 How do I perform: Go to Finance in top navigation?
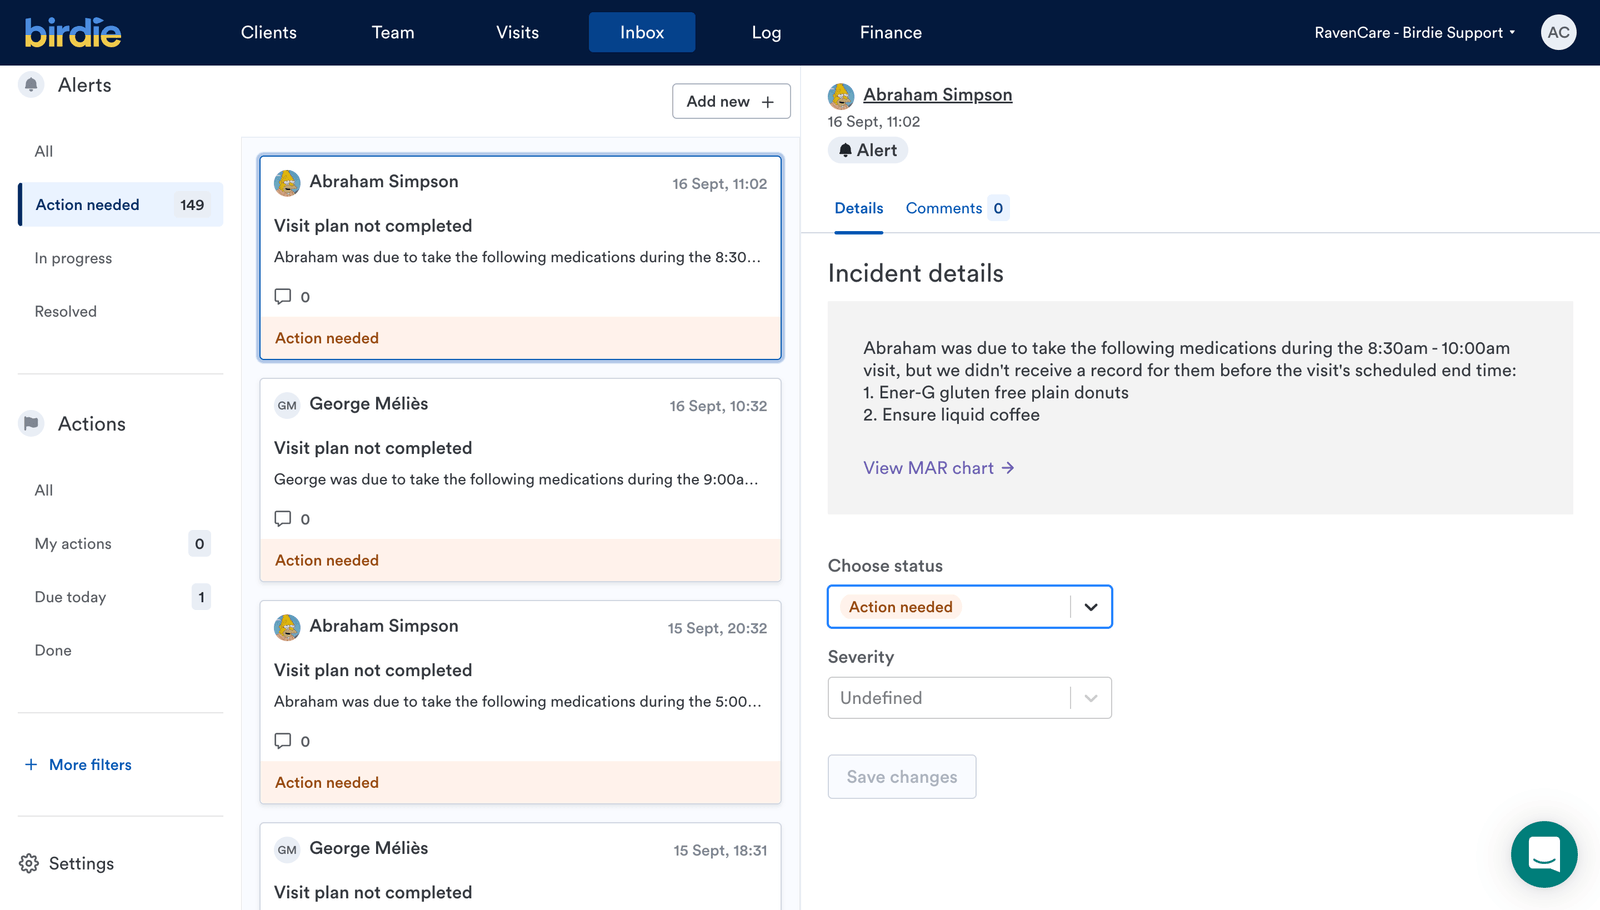pos(890,33)
